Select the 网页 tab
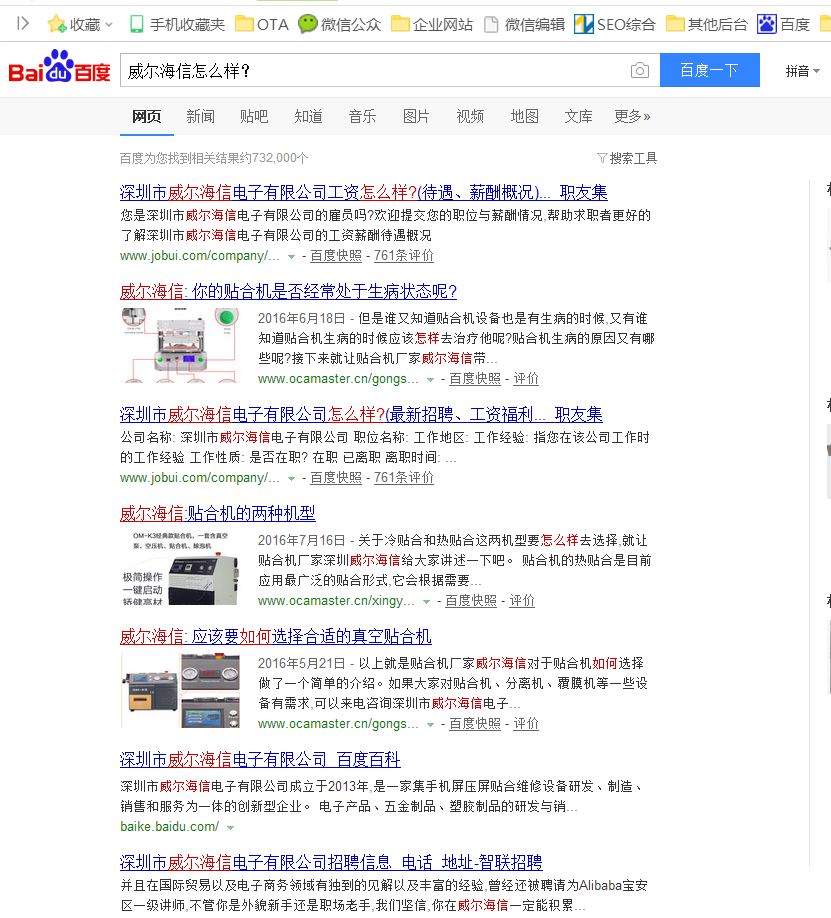 146,117
